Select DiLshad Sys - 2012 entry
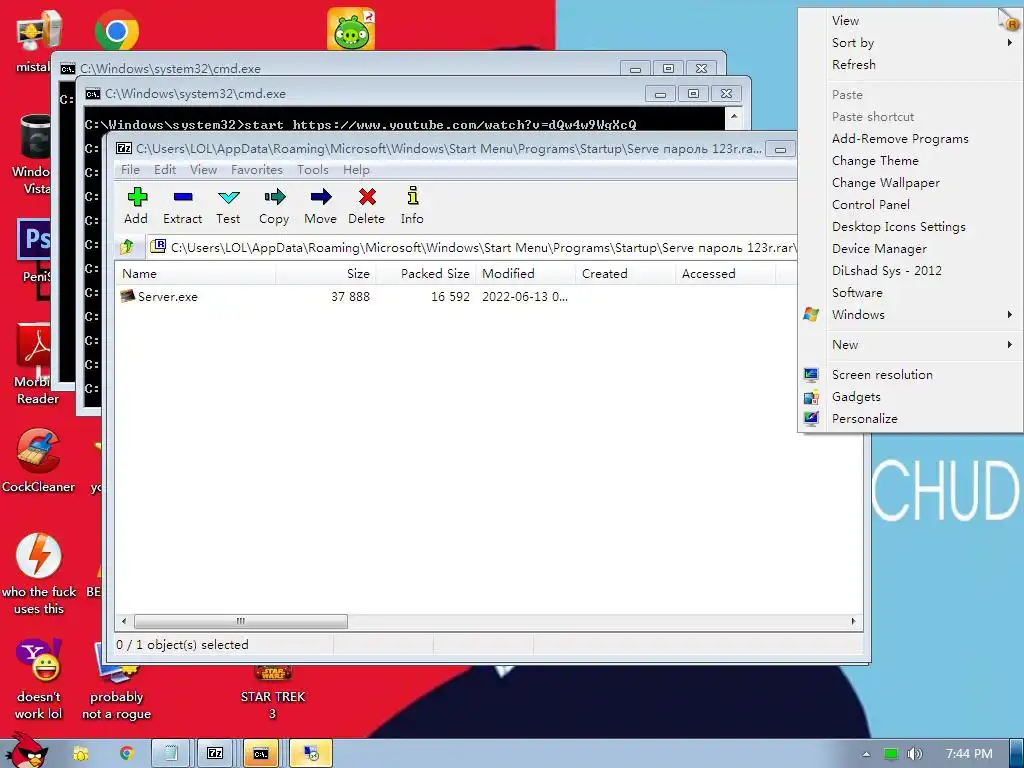 pyautogui.click(x=910, y=270)
